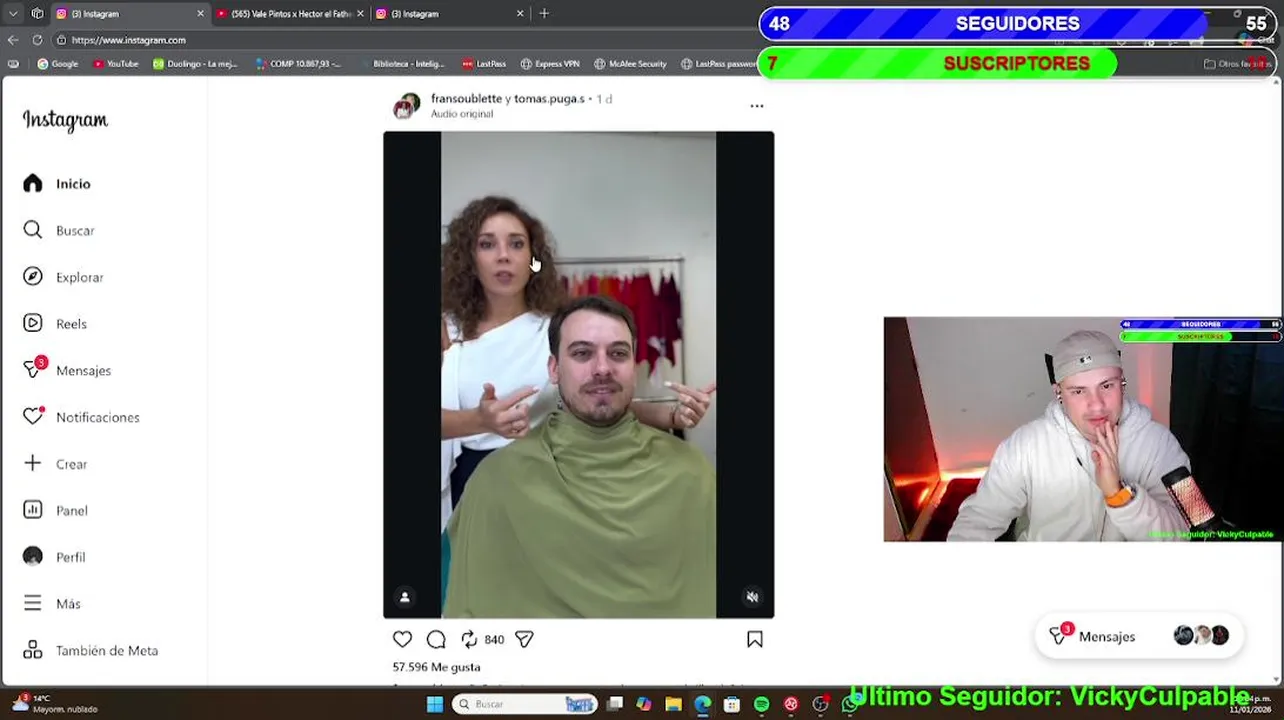
Task: Open Windows Start menu
Action: tap(435, 704)
